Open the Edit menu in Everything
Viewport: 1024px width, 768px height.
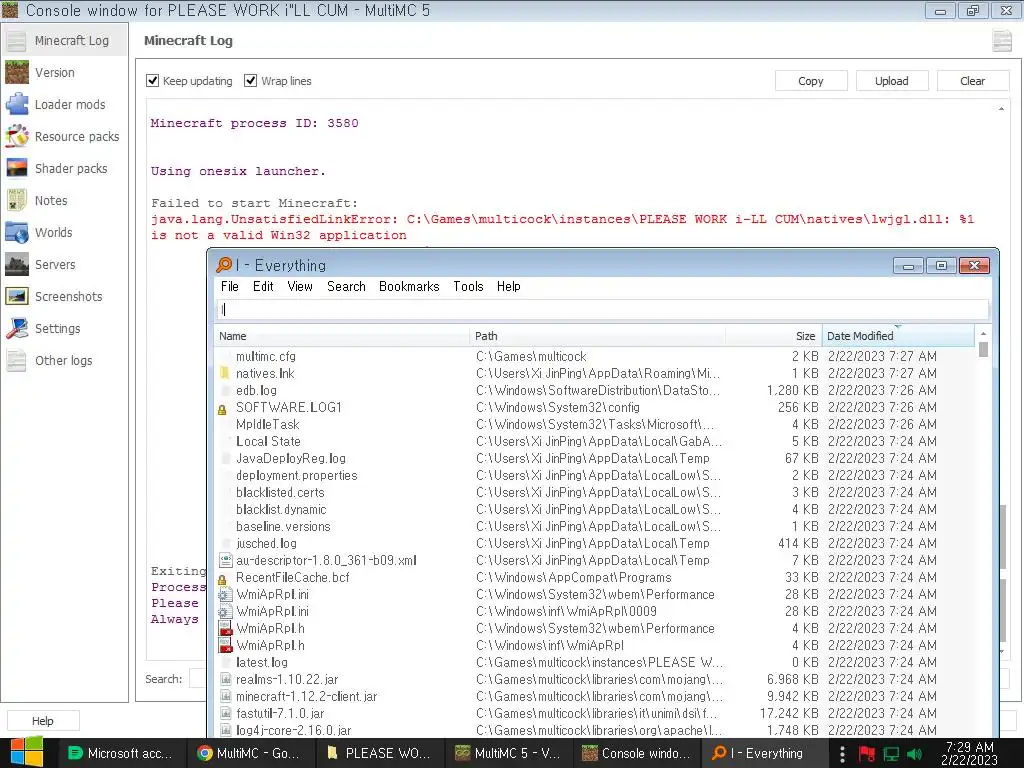click(x=263, y=286)
